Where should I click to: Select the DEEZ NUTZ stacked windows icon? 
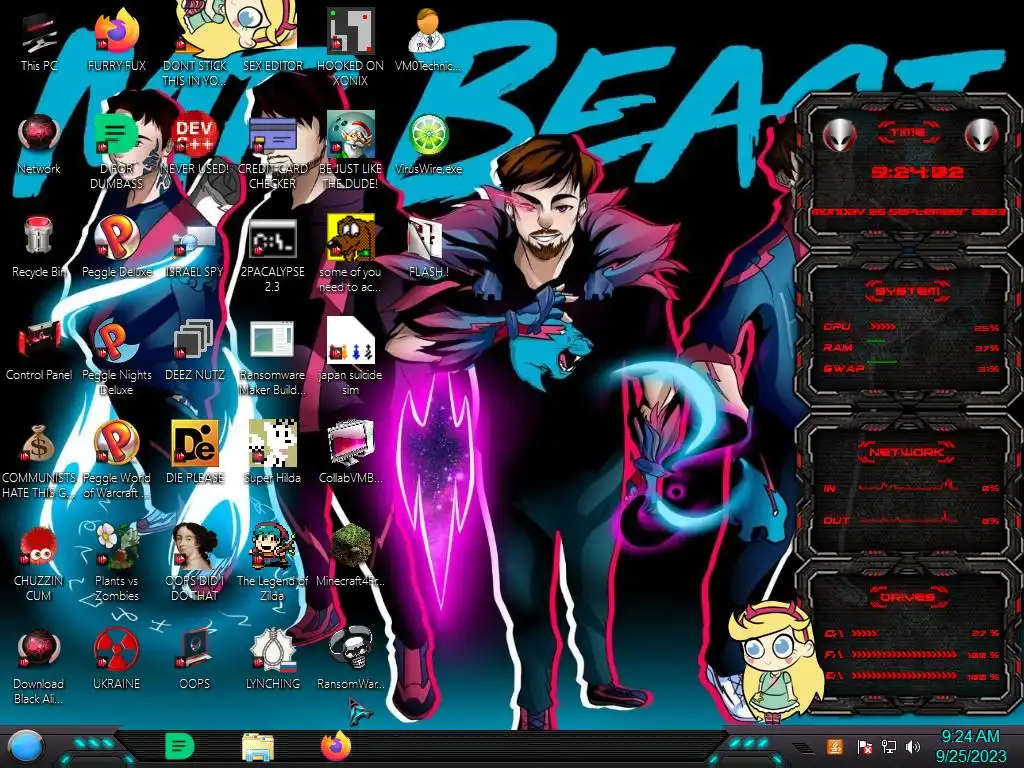[x=195, y=350]
